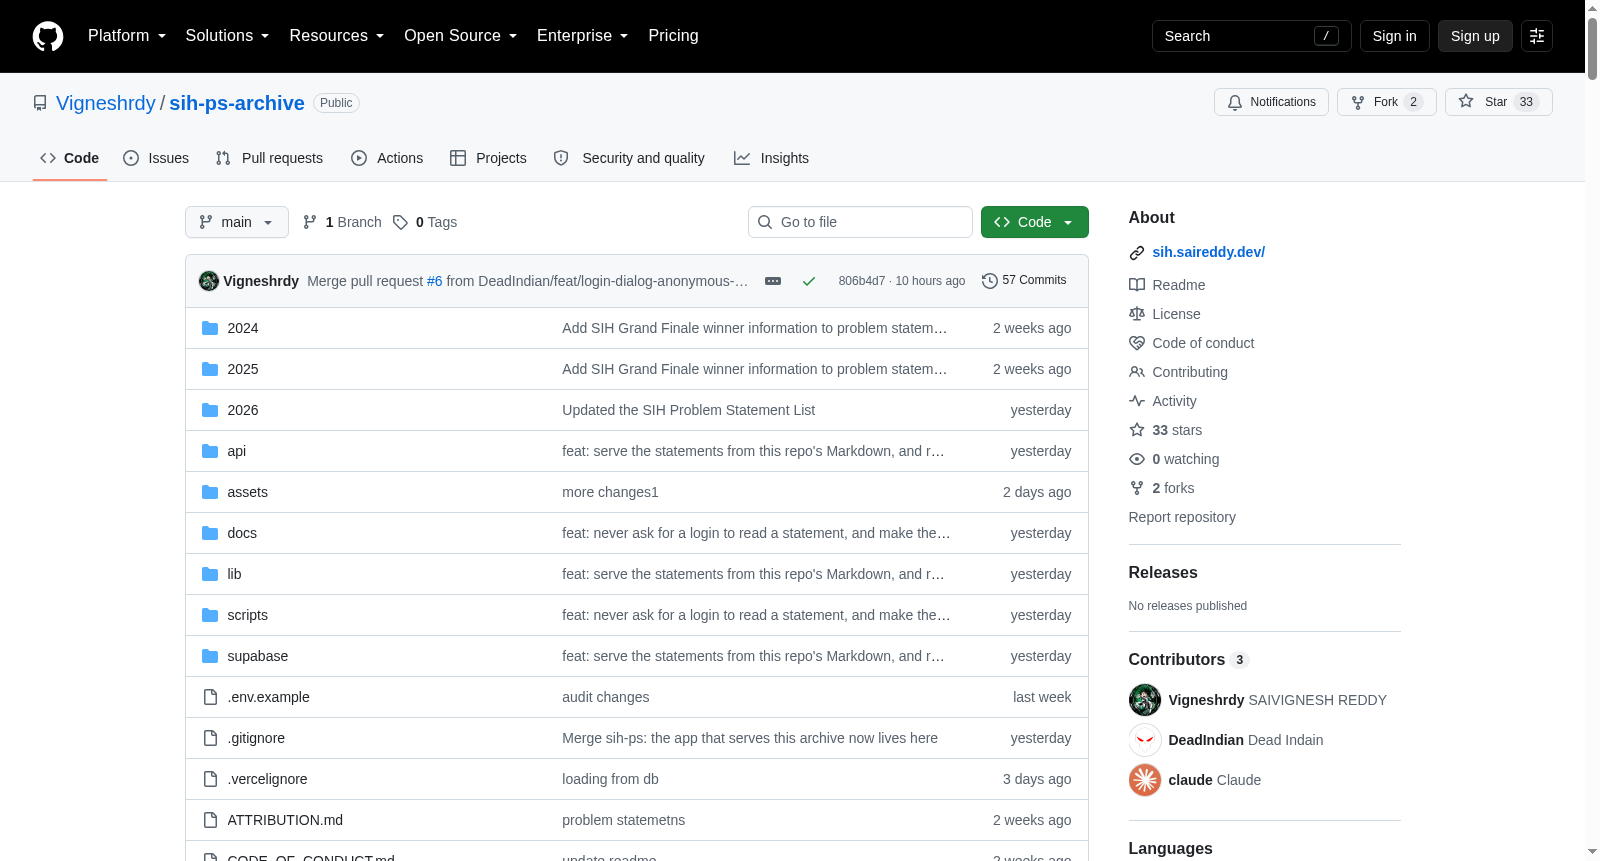Image resolution: width=1600 pixels, height=861 pixels.
Task: View repository Activity pulse link
Action: (x=1163, y=401)
